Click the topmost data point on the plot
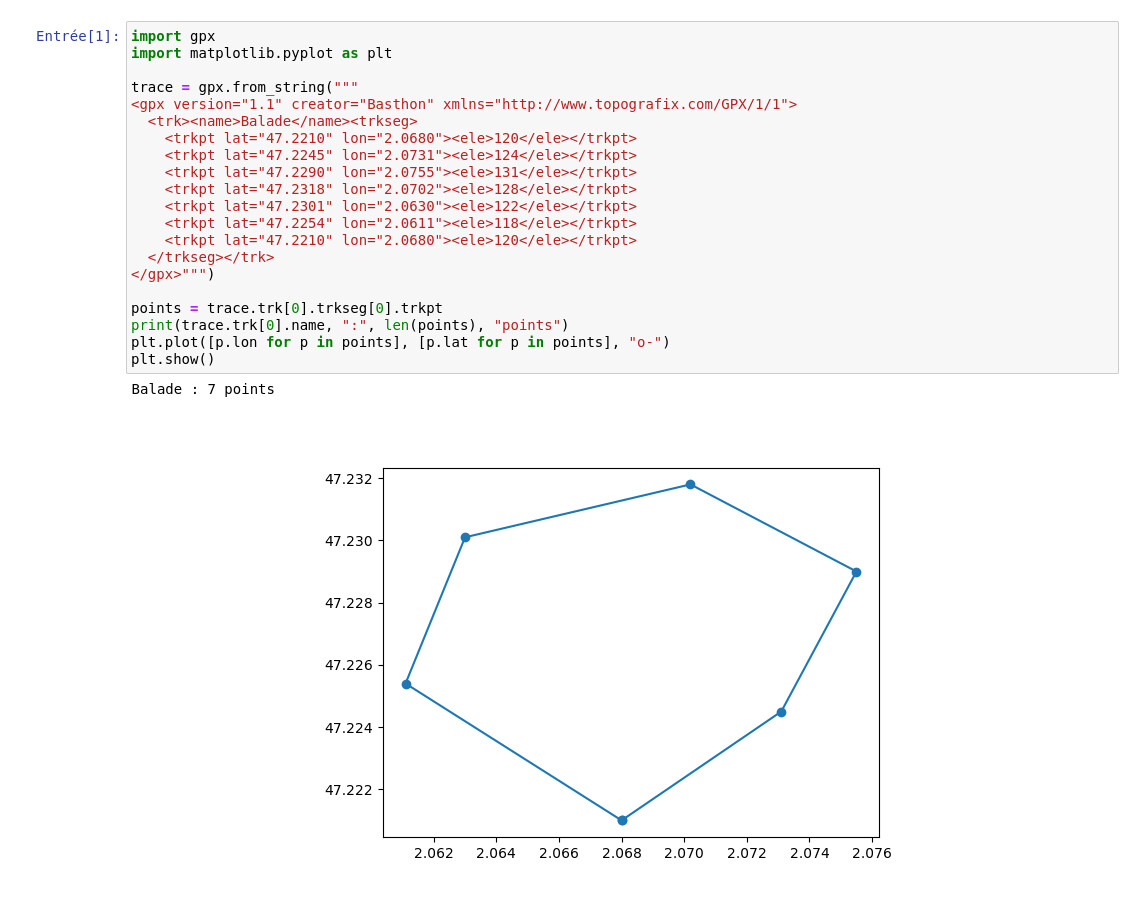The width and height of the screenshot is (1140, 916). (691, 485)
